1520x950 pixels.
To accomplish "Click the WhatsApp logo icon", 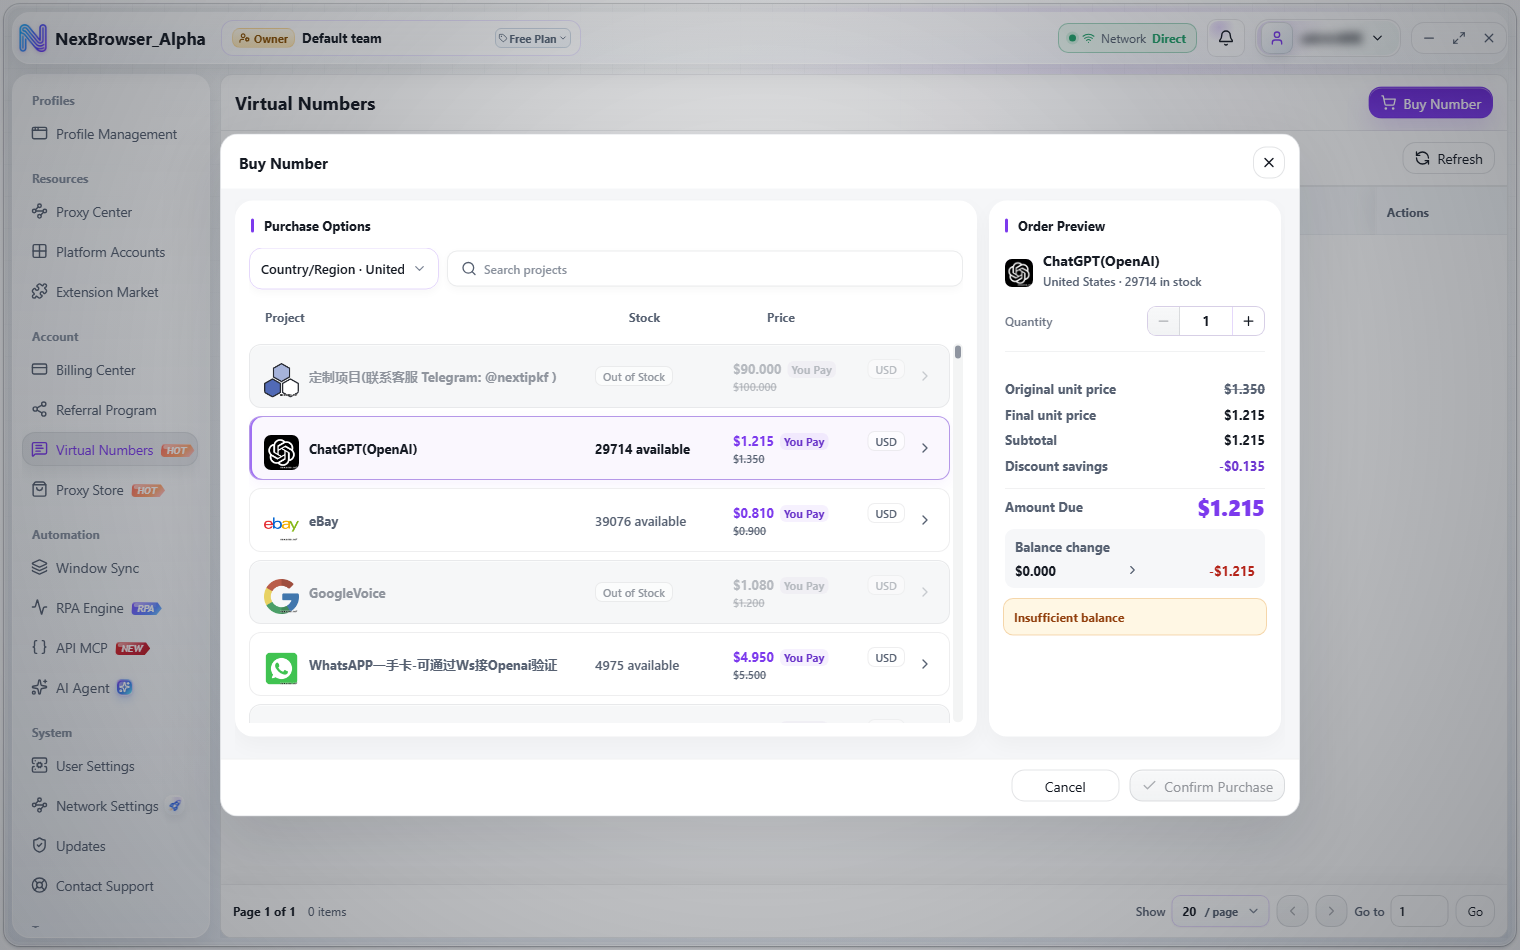I will (281, 668).
